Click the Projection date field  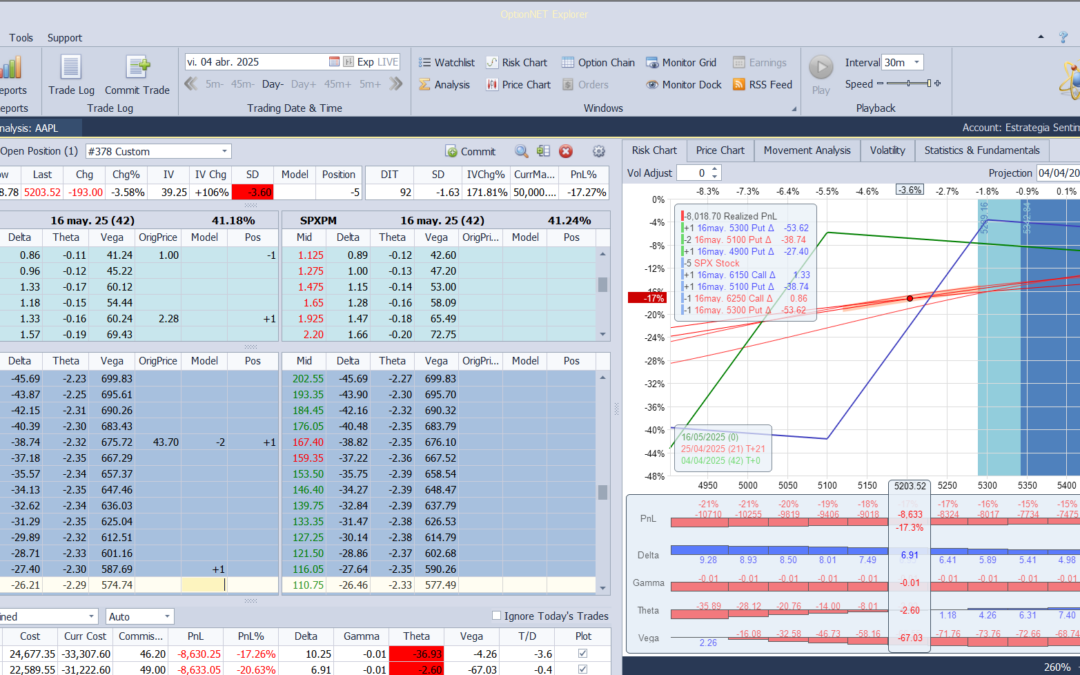[x=1057, y=173]
